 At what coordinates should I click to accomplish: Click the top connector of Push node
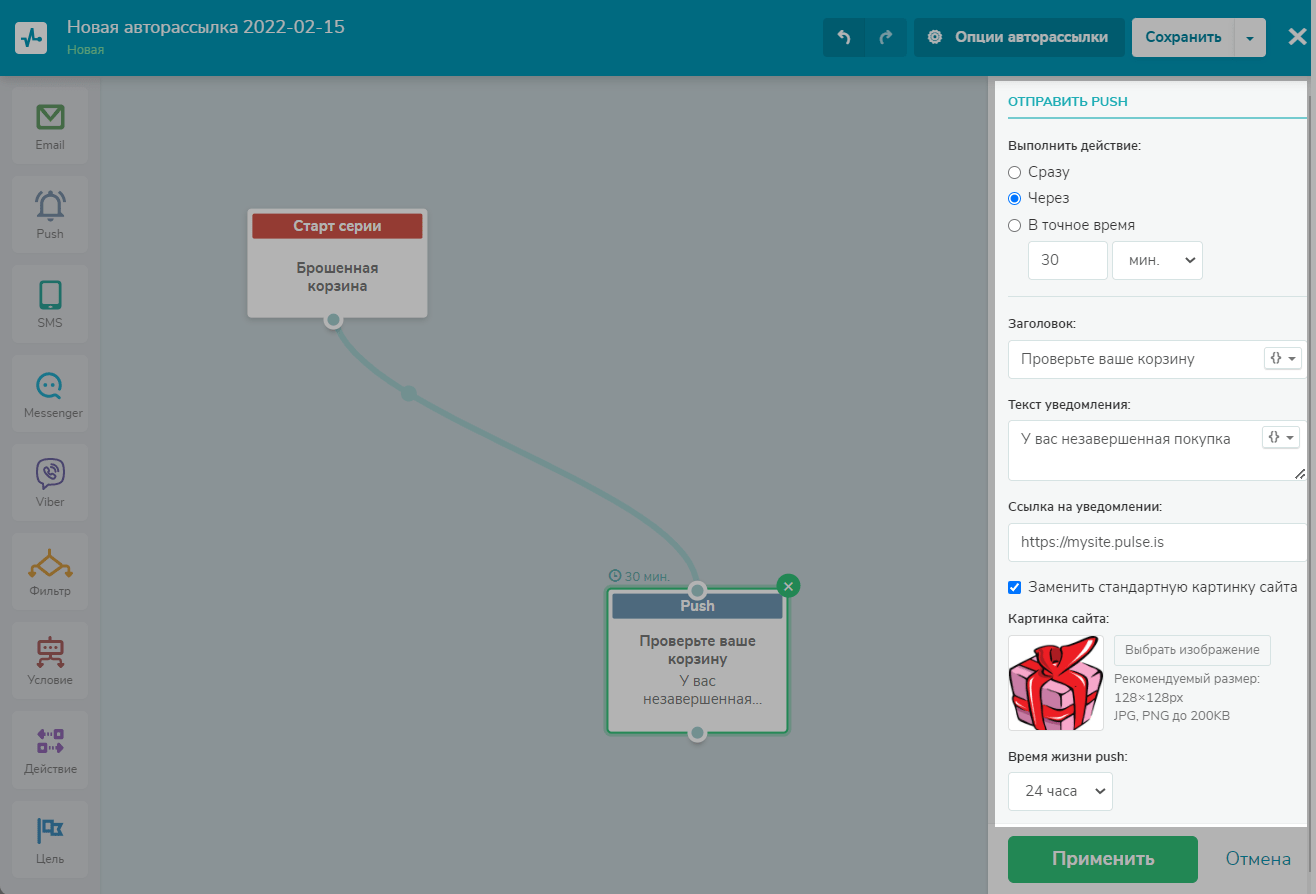(x=698, y=590)
